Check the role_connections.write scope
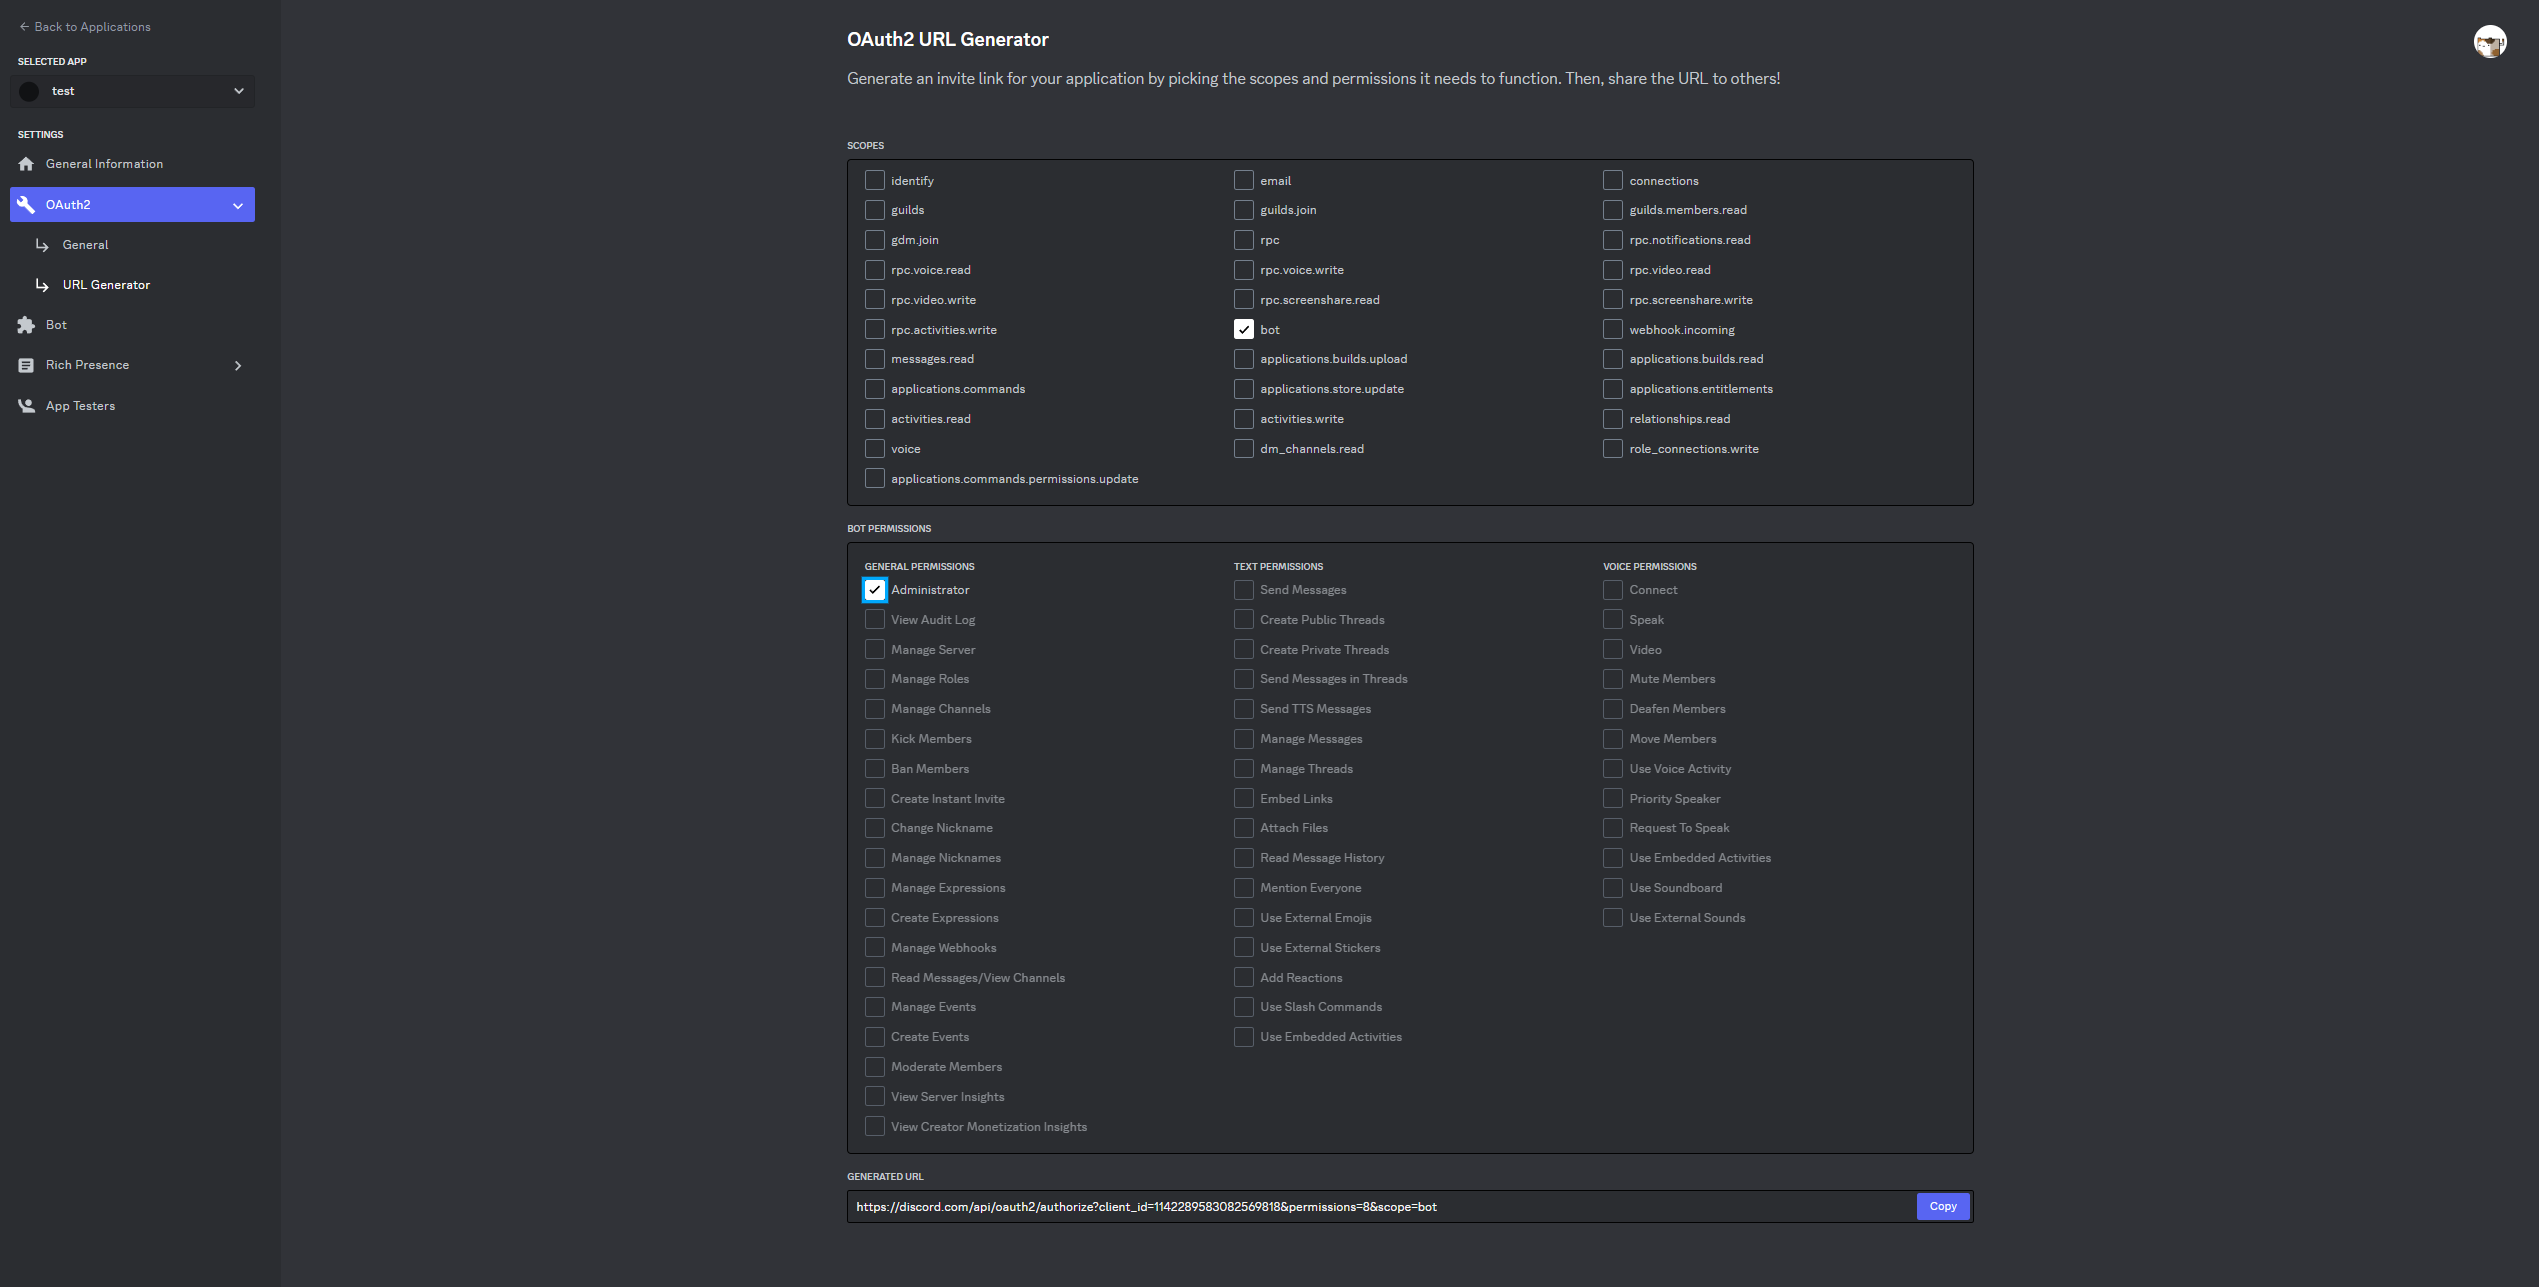 (1612, 449)
